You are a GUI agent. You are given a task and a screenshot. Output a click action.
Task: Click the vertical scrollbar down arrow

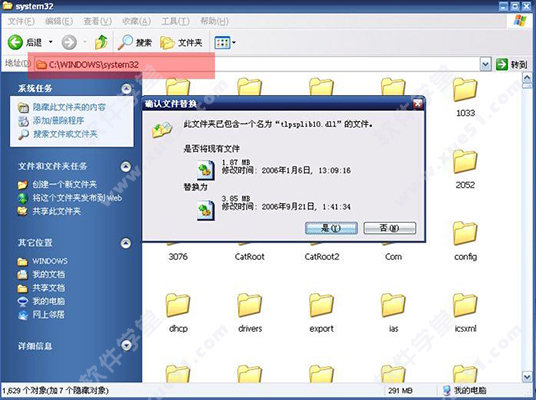coord(527,376)
